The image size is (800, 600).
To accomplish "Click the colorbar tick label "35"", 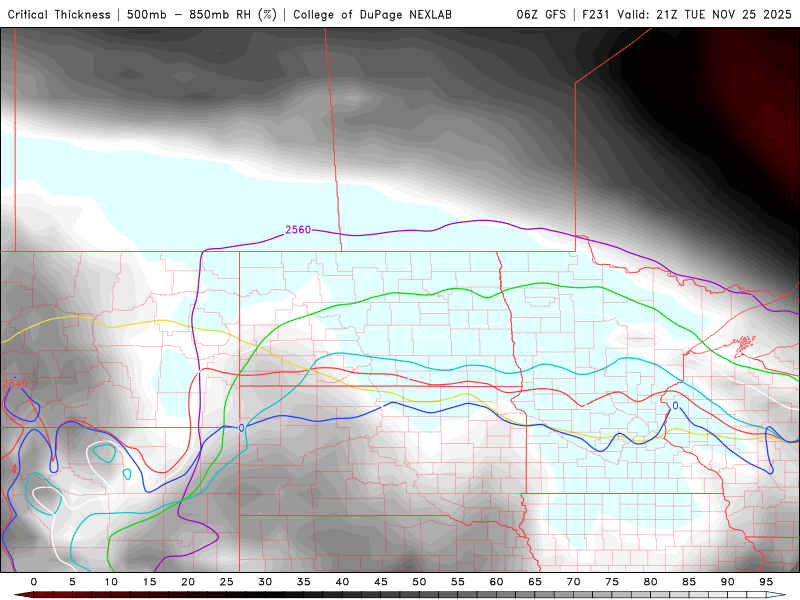I will tap(304, 582).
